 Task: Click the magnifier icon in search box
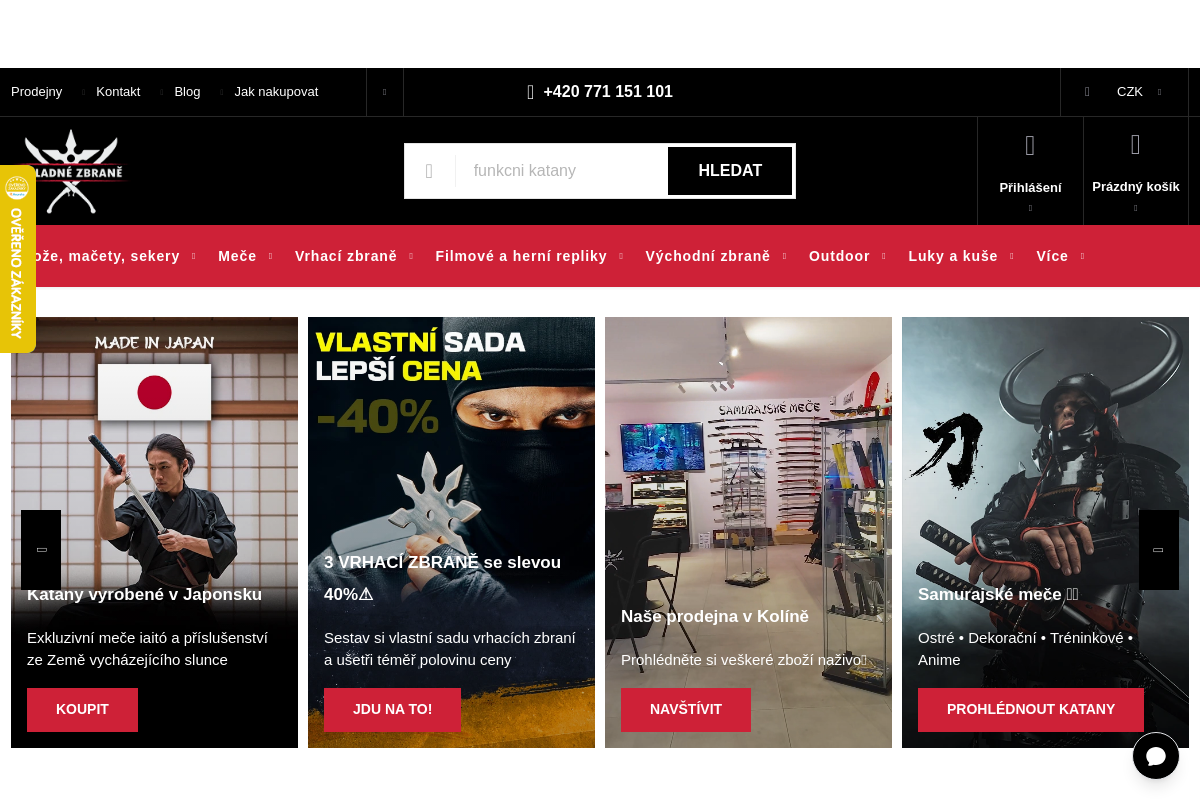tap(429, 171)
